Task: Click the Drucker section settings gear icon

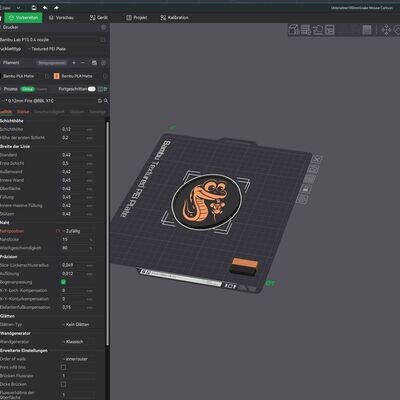Action: [103, 28]
